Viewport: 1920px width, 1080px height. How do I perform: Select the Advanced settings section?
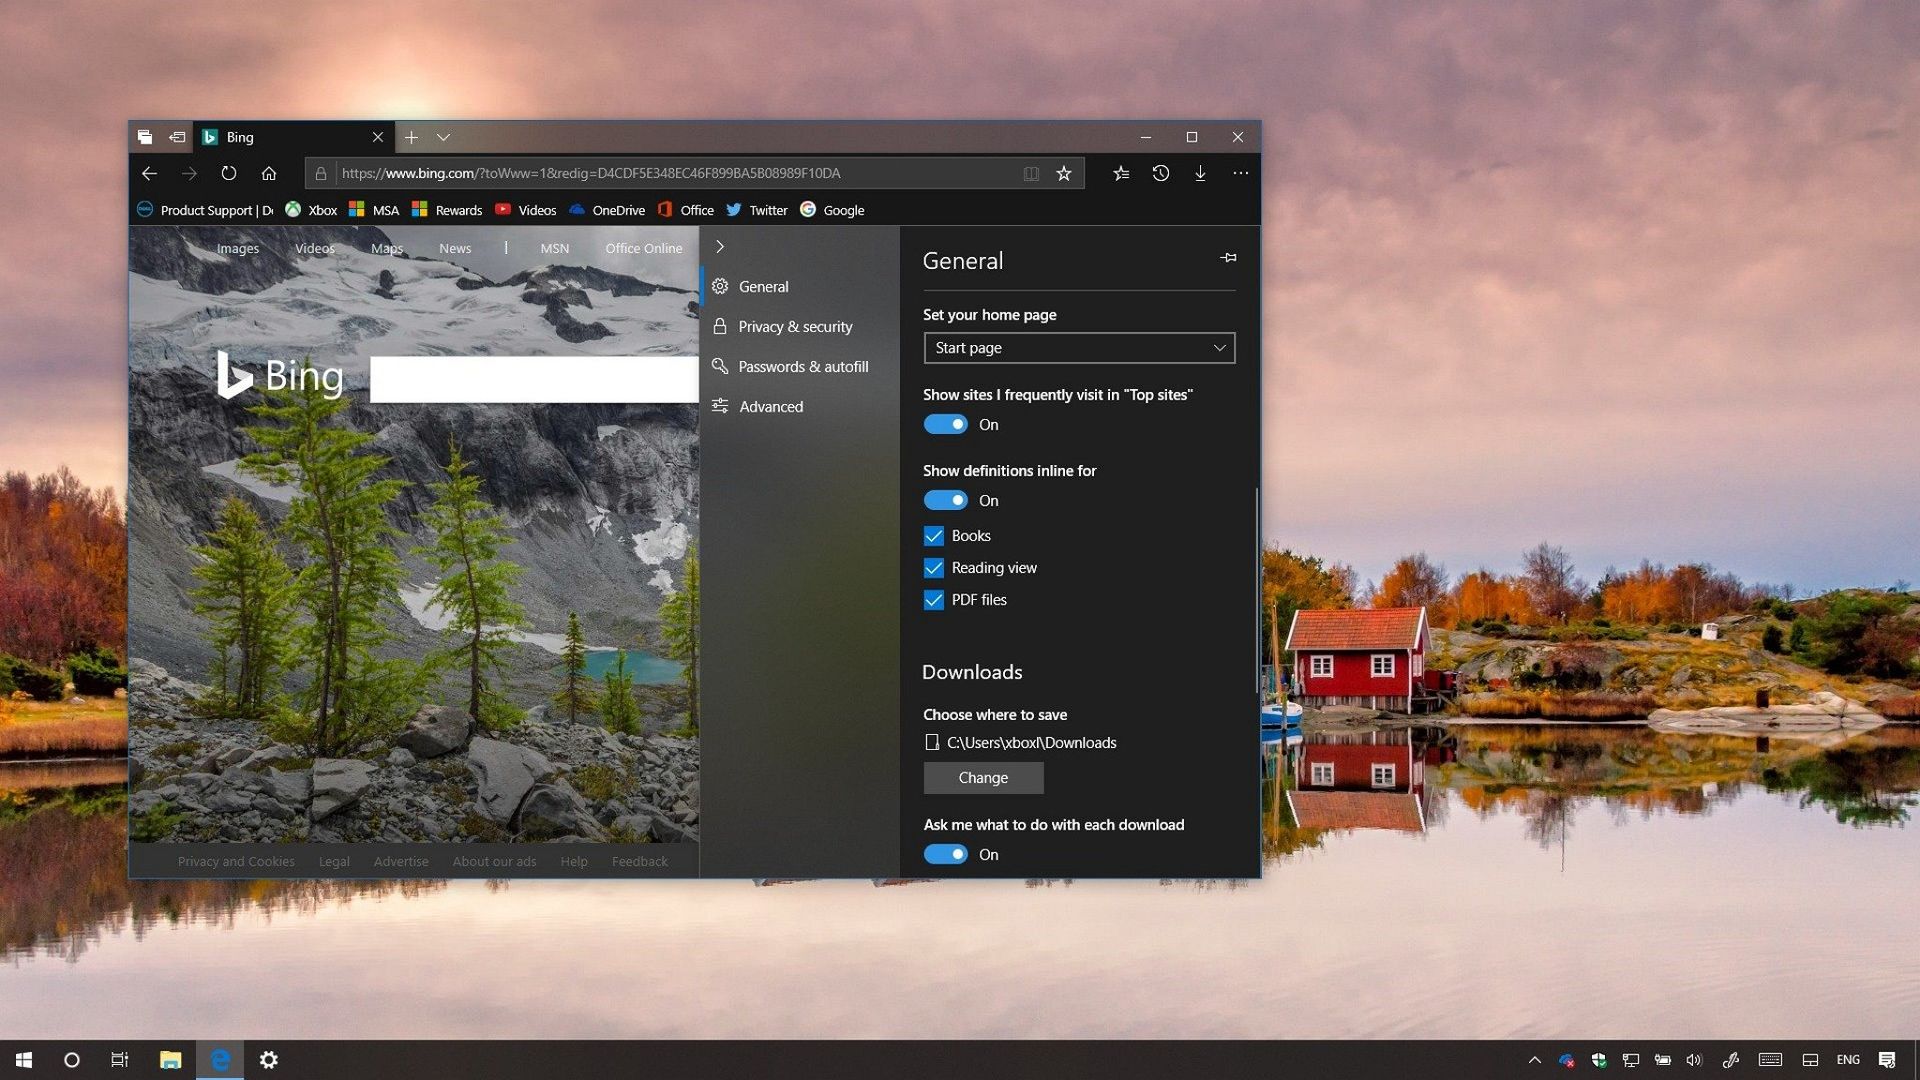770,406
